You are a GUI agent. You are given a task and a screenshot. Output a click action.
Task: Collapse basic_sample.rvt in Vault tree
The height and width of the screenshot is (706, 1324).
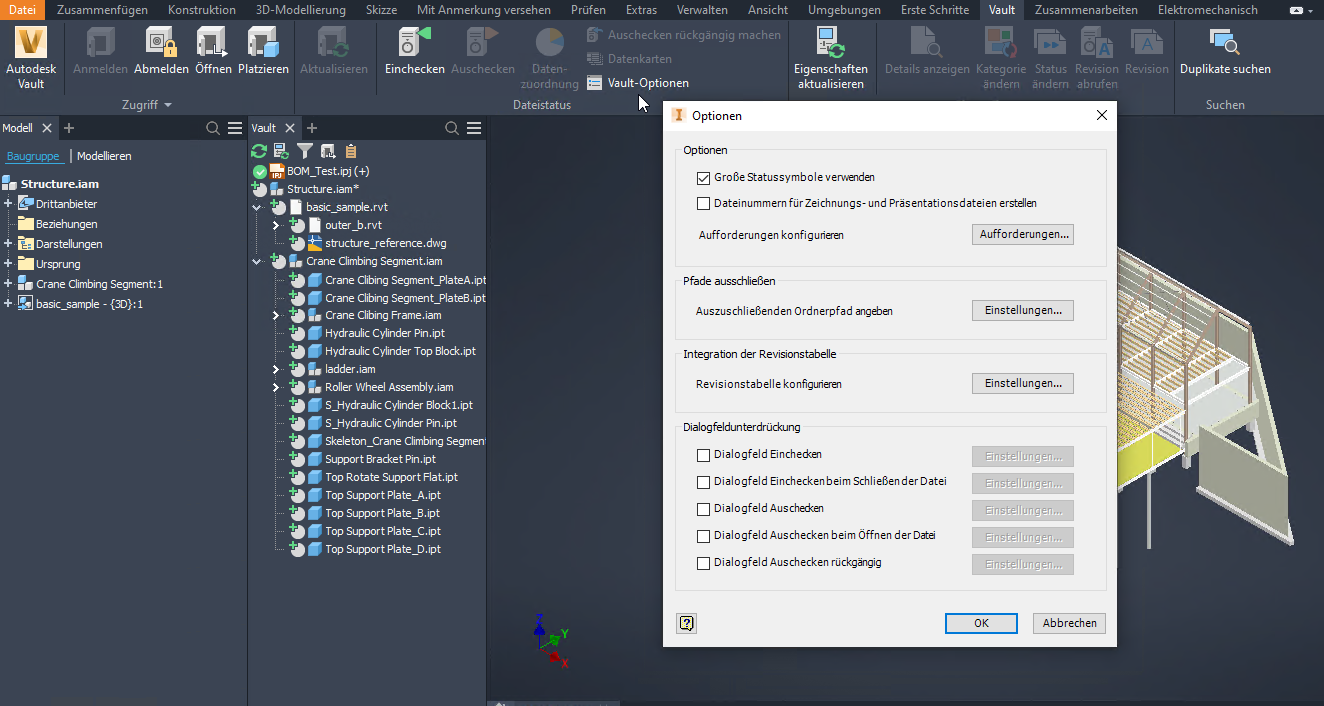pos(257,207)
